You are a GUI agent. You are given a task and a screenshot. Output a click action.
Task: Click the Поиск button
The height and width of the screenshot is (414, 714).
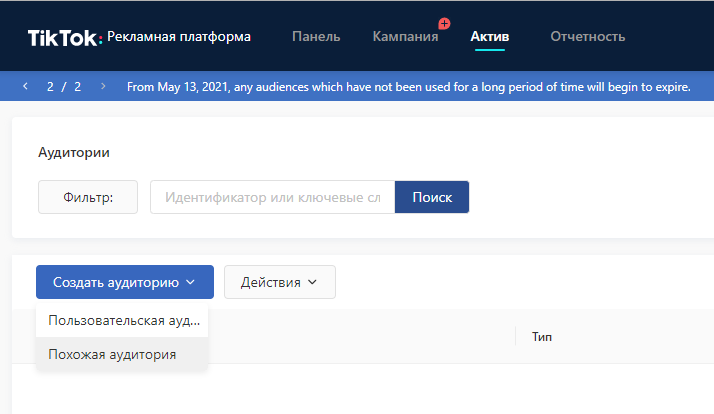coord(432,197)
